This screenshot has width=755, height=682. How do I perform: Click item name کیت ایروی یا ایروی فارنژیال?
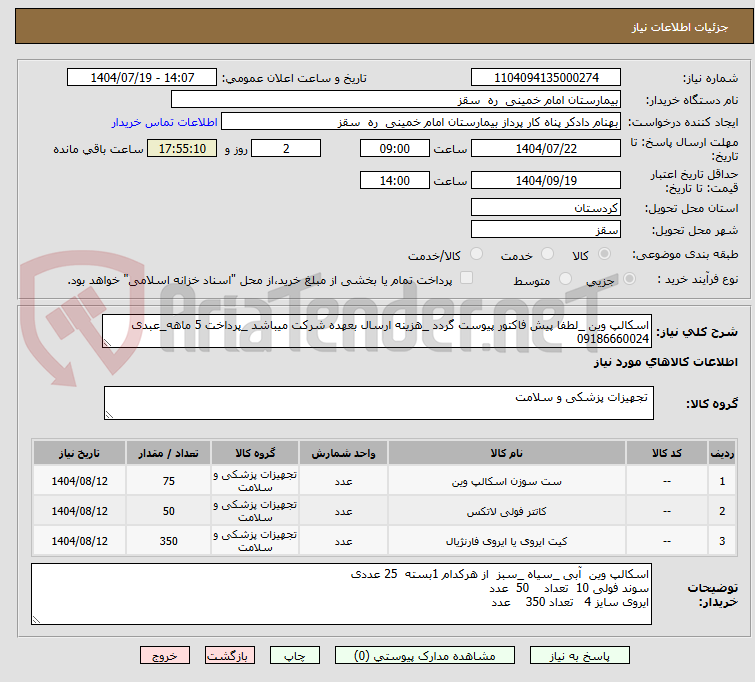coord(507,541)
